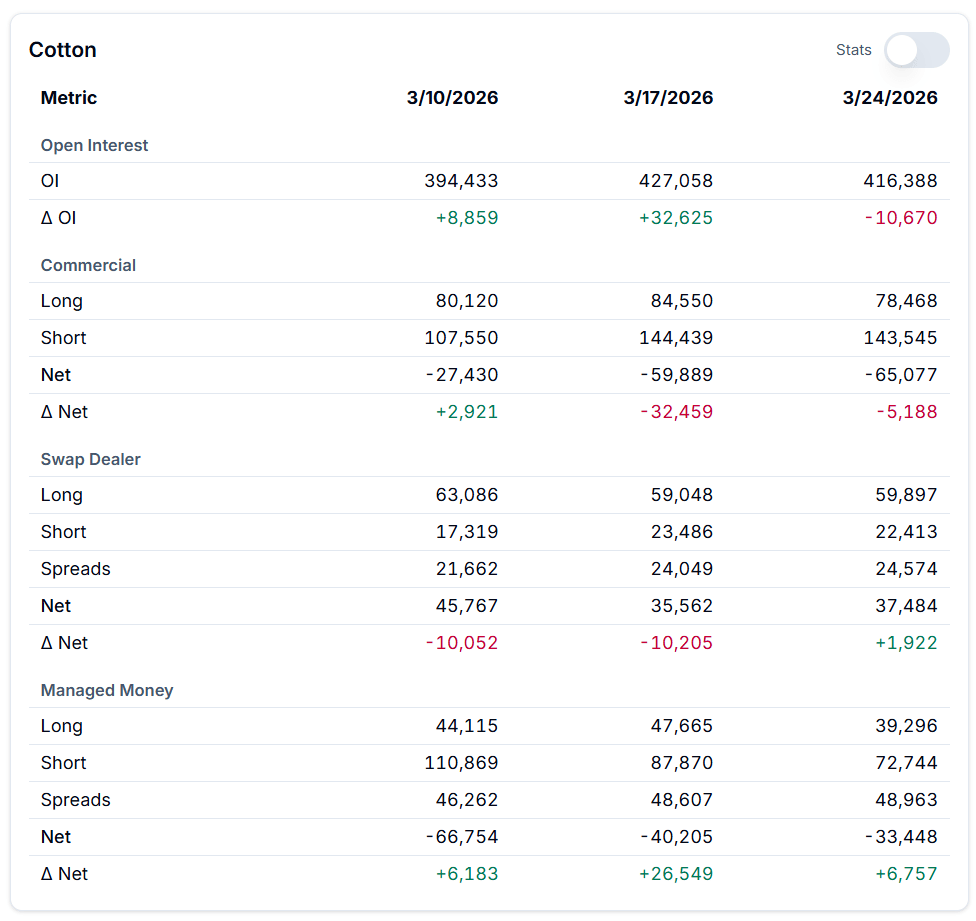Click the Commercial section heading
This screenshot has width=976, height=921.
pyautogui.click(x=88, y=265)
